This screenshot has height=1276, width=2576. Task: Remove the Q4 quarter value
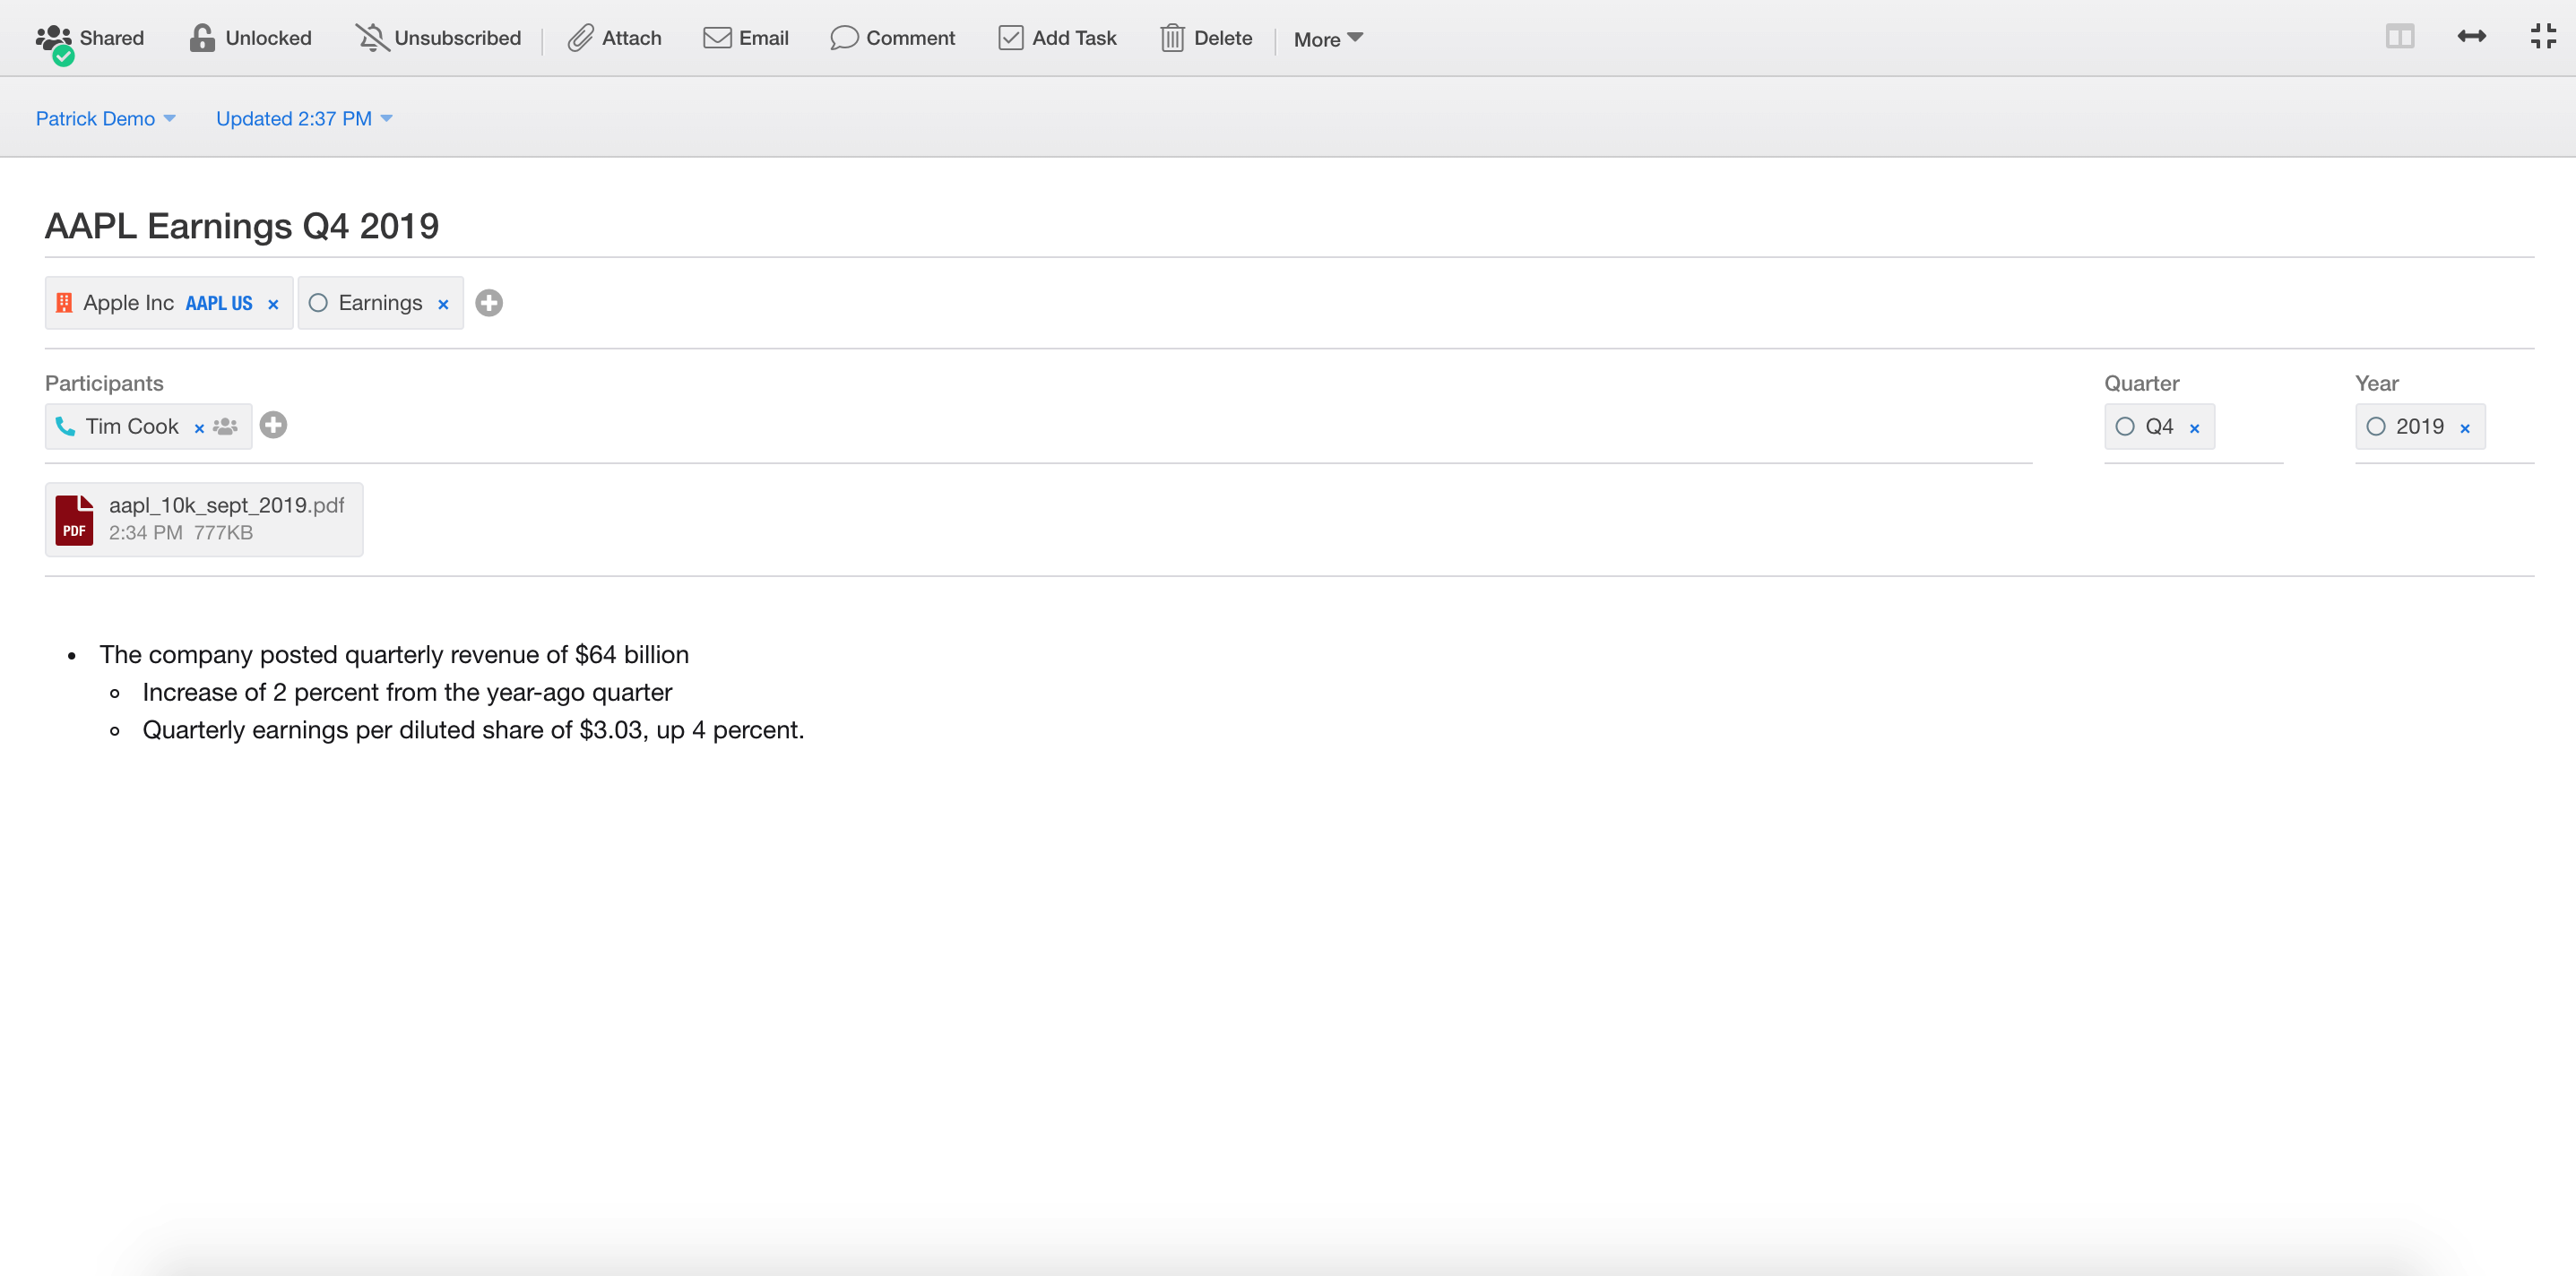2194,428
